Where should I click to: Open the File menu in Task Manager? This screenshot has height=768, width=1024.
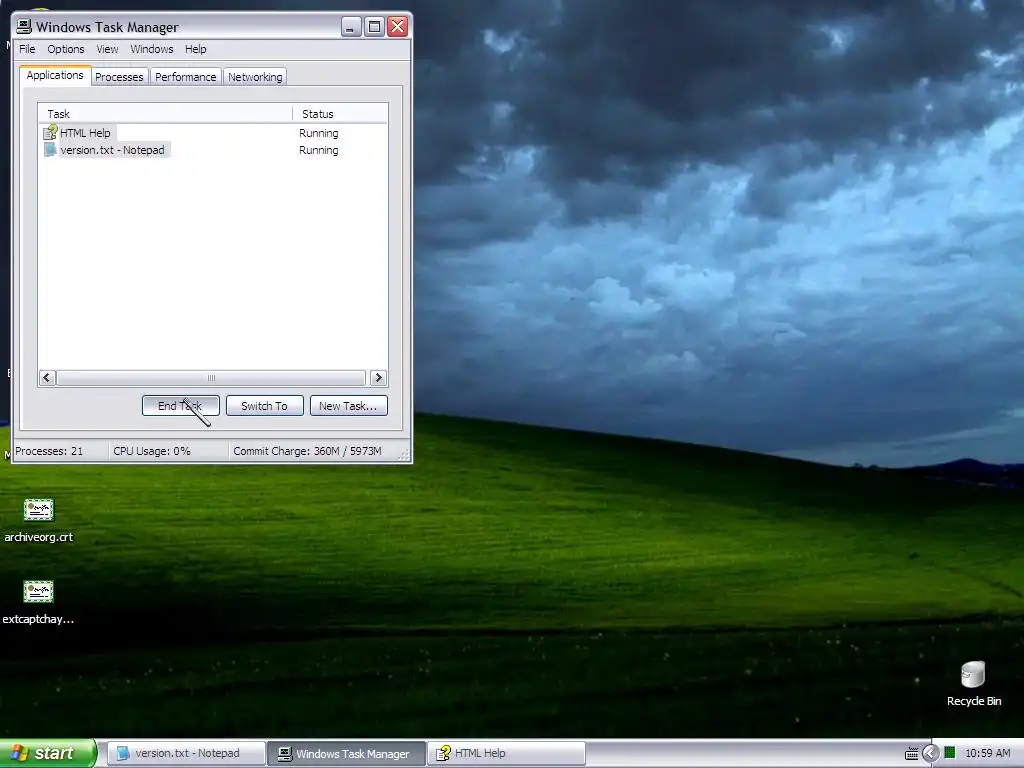pos(27,49)
